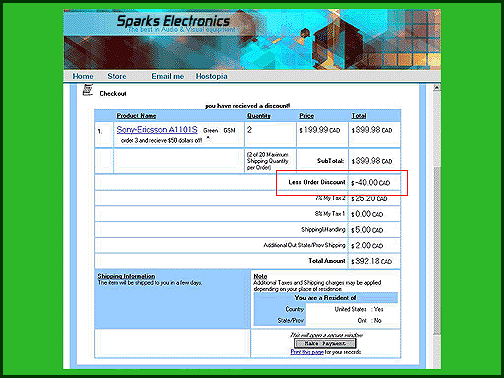Select the $0.00 CAD tax value
This screenshot has width=504, height=378.
click(x=367, y=214)
